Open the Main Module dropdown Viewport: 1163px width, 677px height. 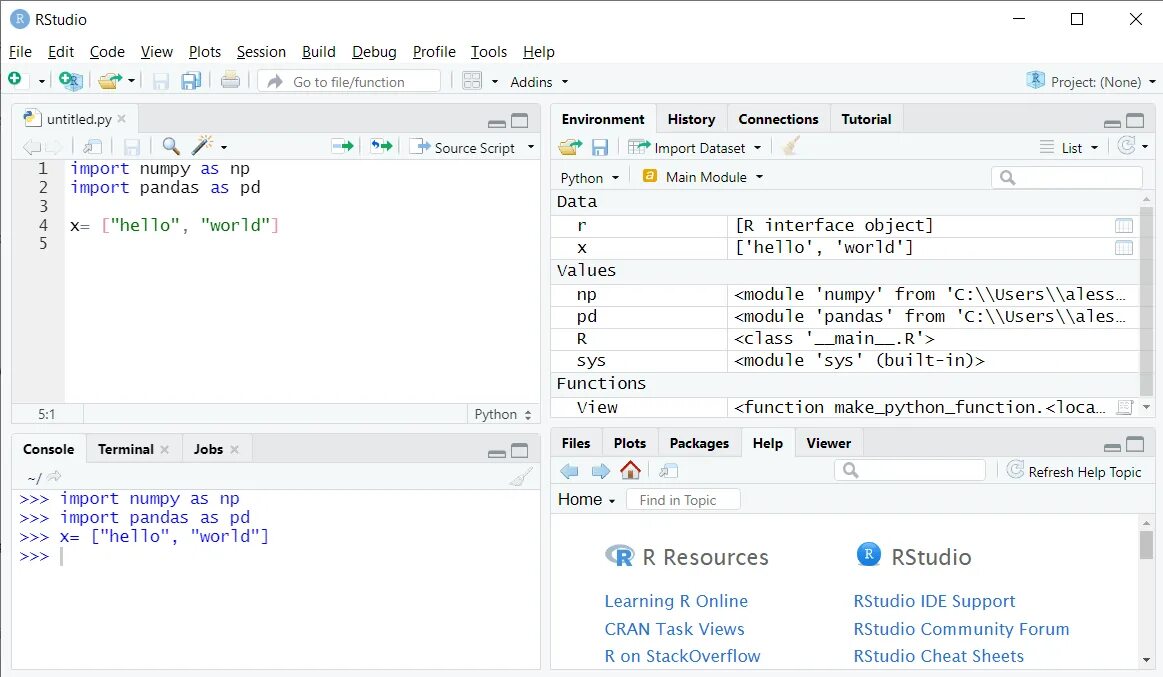pos(702,176)
